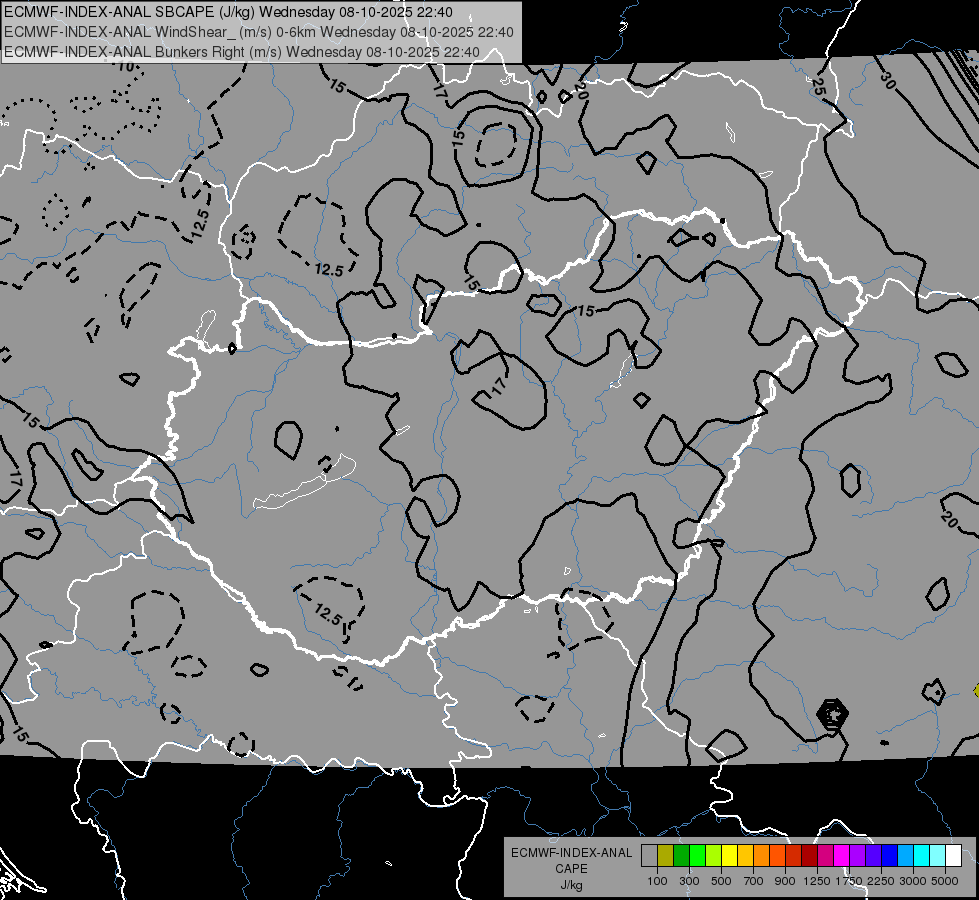This screenshot has height=900, width=979.
Task: Click the 30 contour label
Action: click(887, 80)
